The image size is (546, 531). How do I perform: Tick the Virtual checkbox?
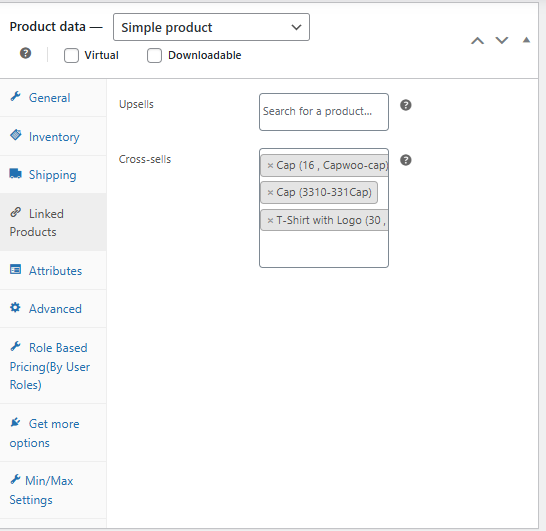pyautogui.click(x=71, y=55)
